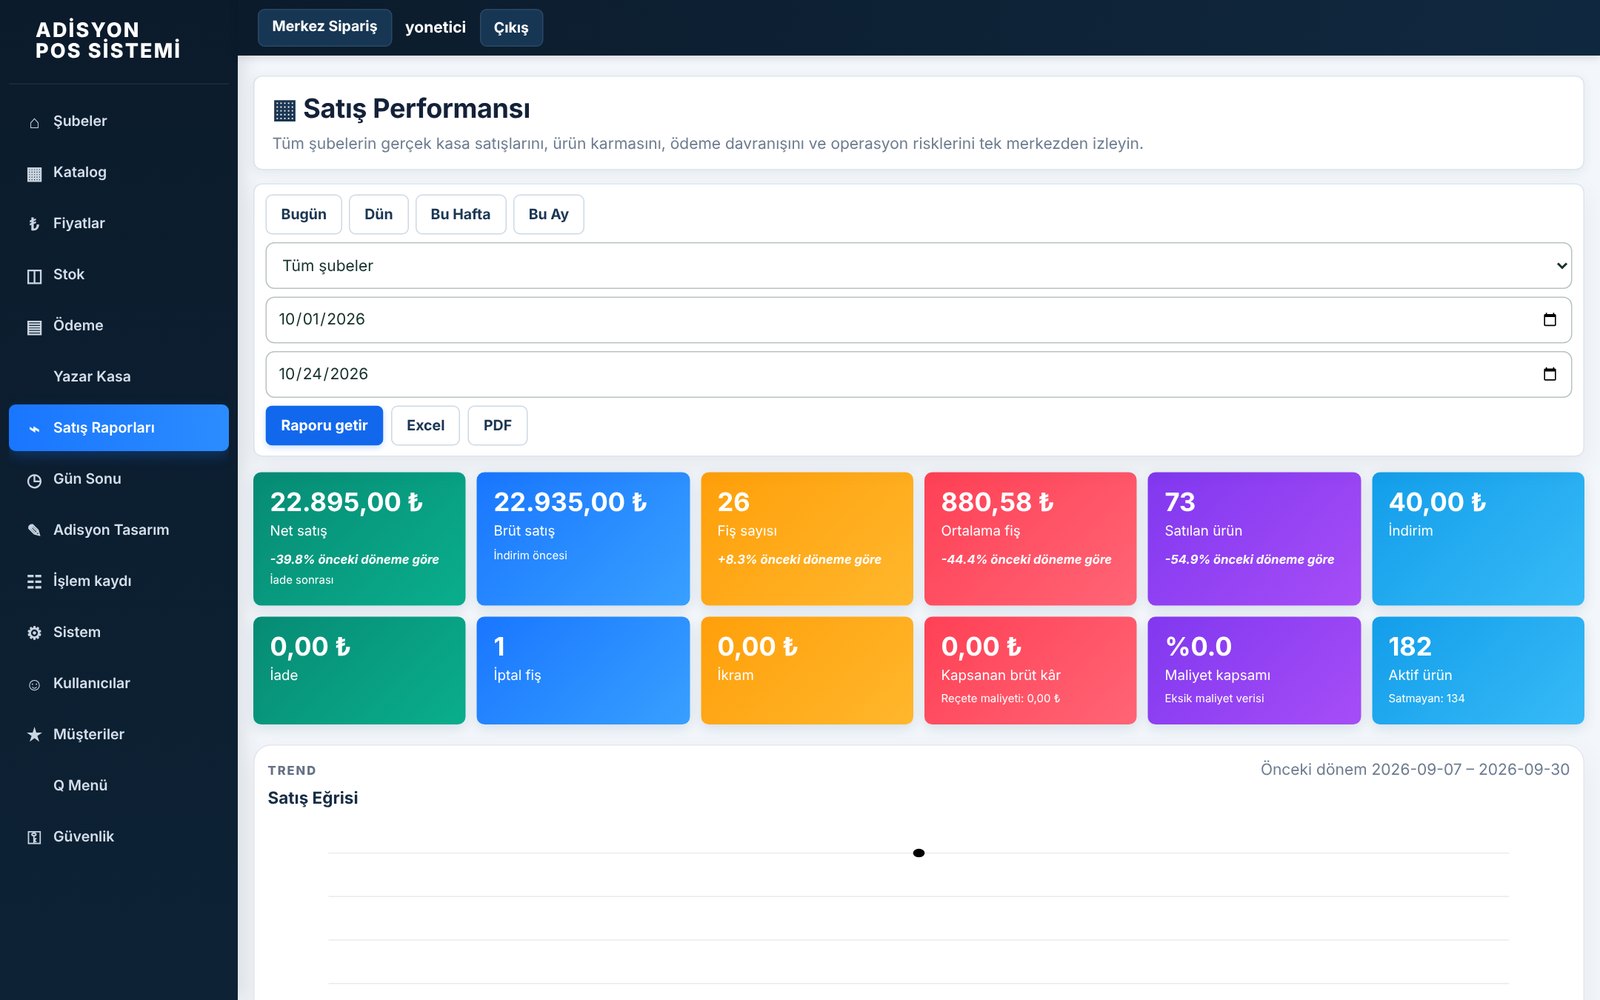Open Satış Raporları in sidebar
This screenshot has width=1600, height=1000.
pyautogui.click(x=119, y=428)
